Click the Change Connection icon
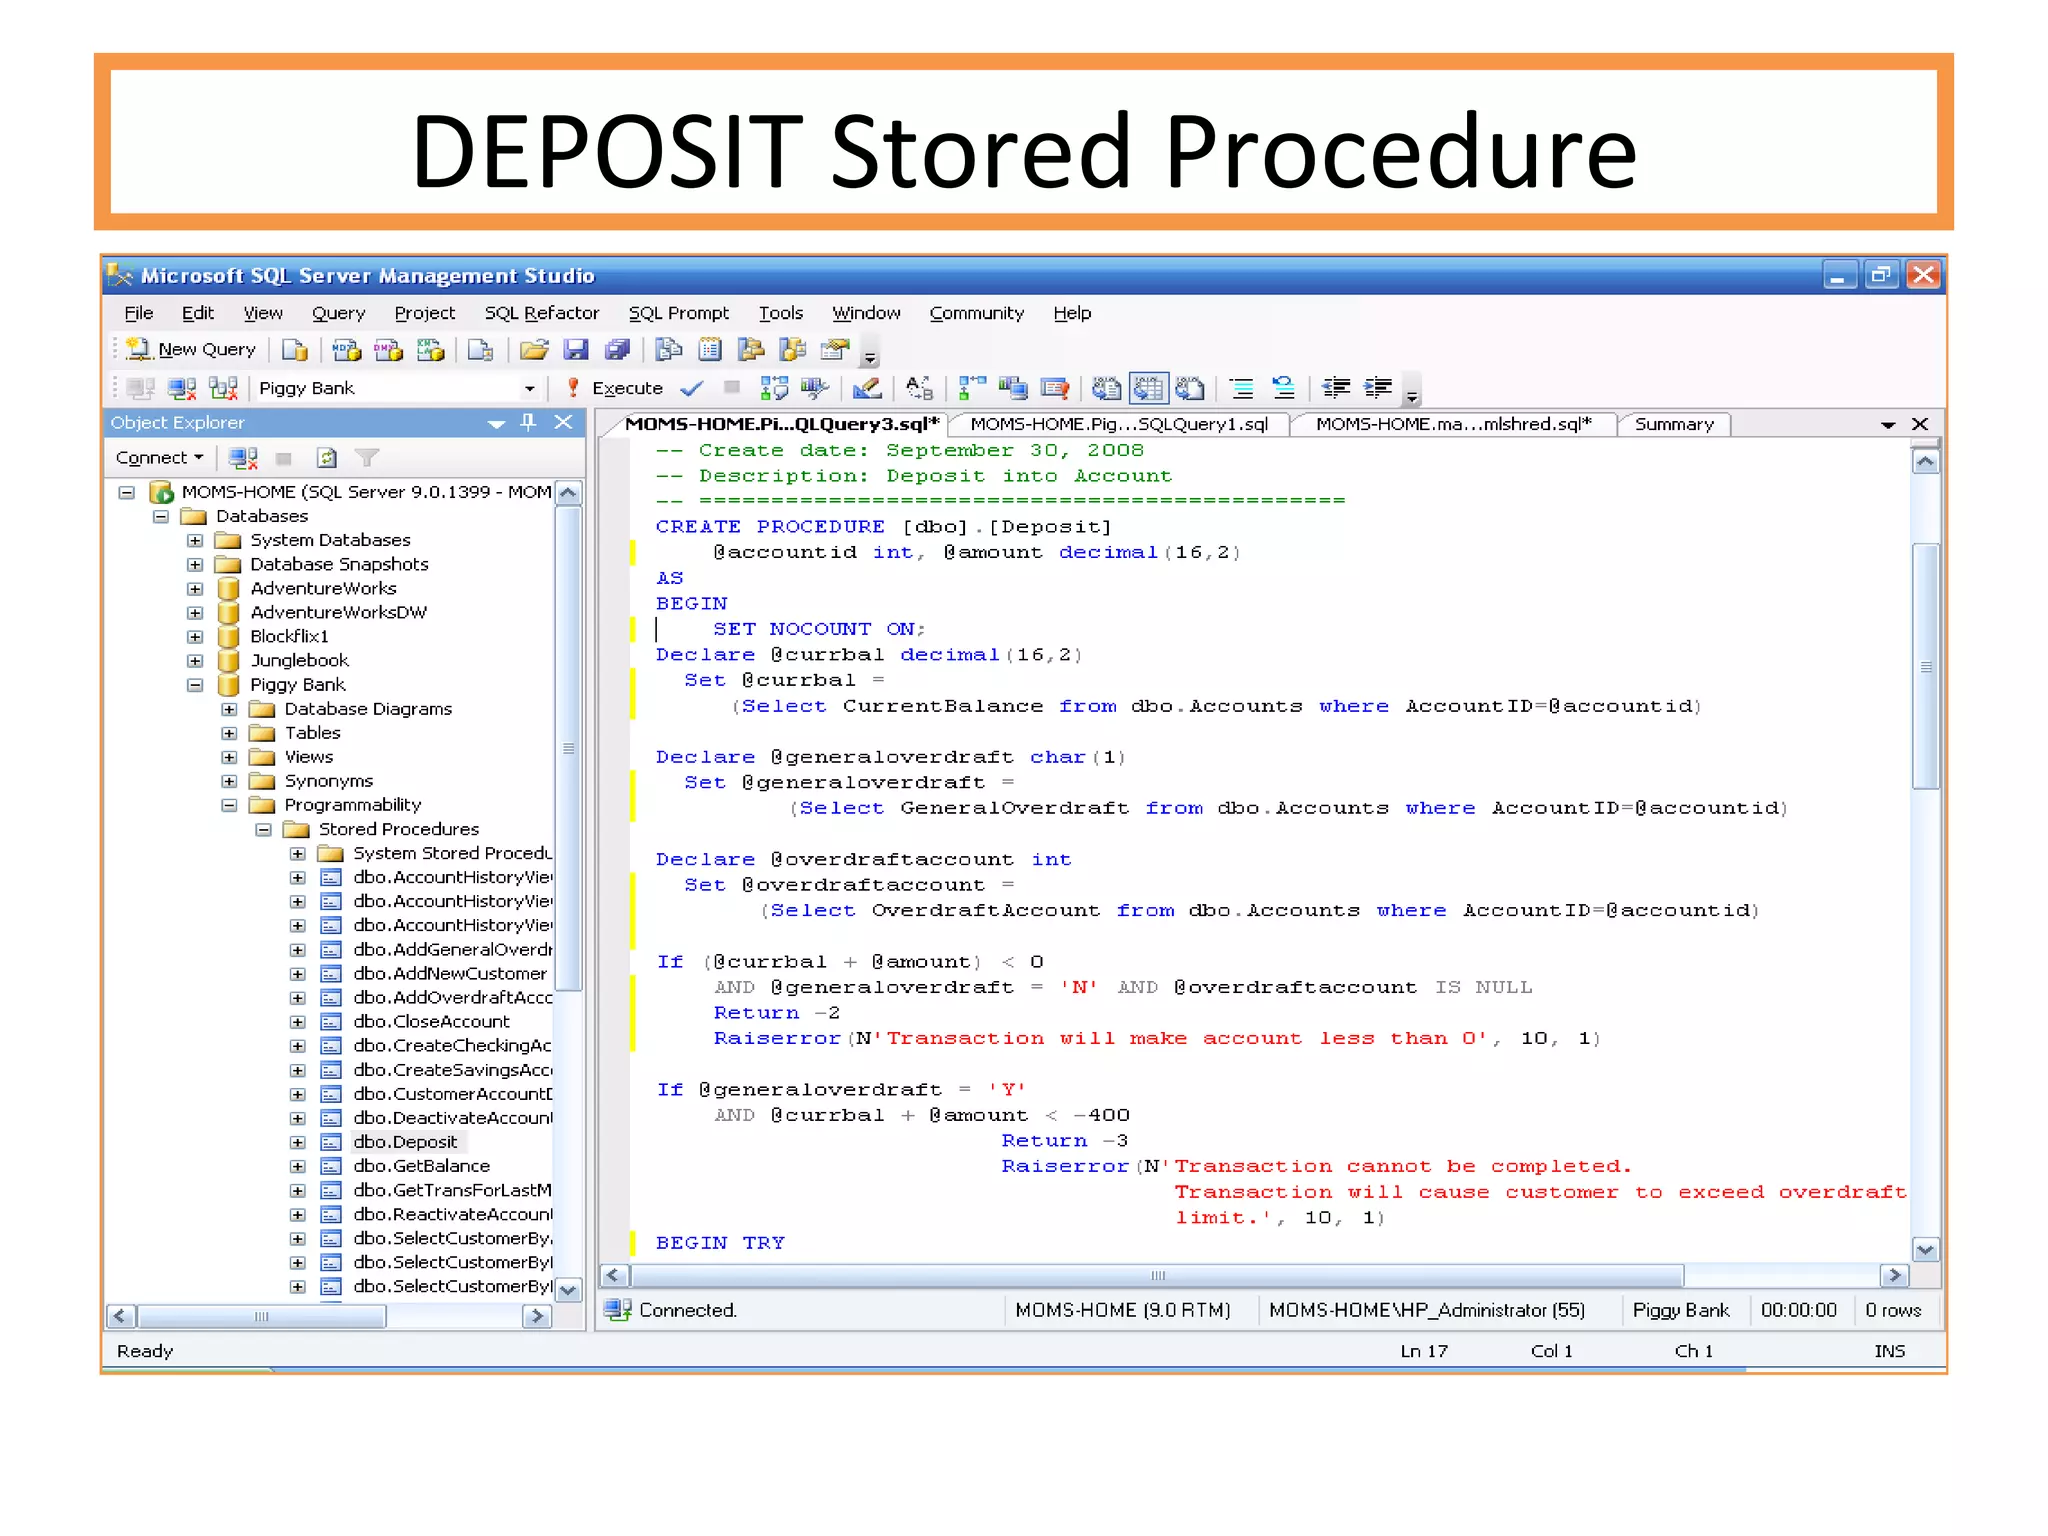The width and height of the screenshot is (2048, 1536). [x=223, y=388]
